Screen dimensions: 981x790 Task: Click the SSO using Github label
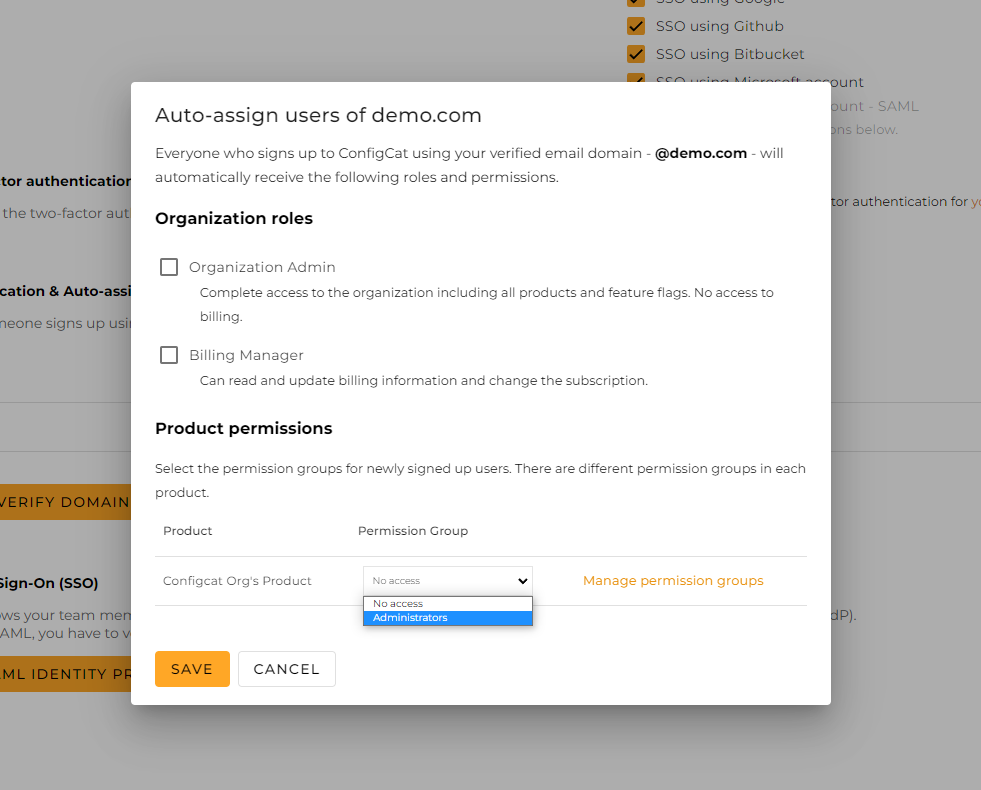[719, 25]
